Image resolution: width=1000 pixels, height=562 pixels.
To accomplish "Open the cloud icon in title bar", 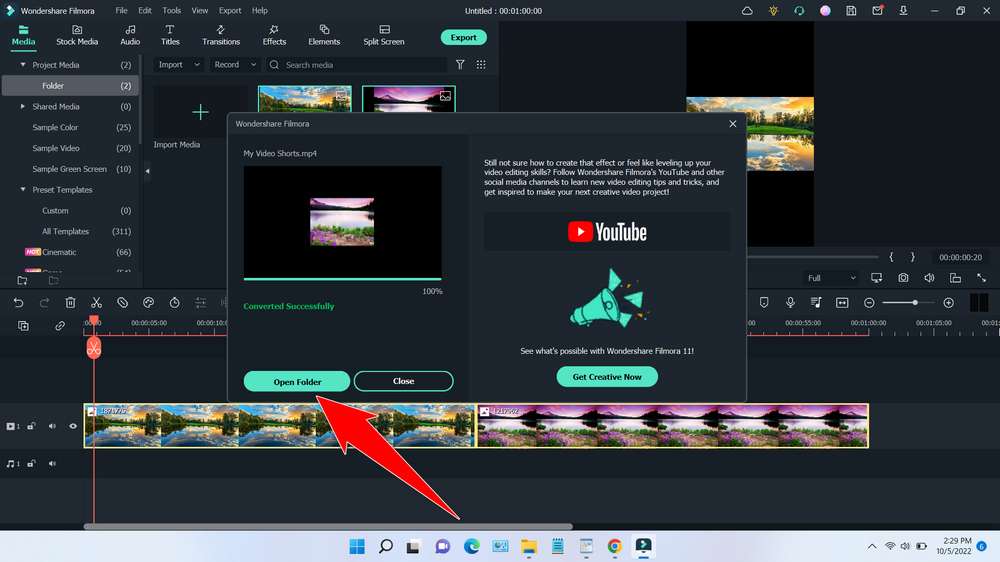I will point(747,11).
